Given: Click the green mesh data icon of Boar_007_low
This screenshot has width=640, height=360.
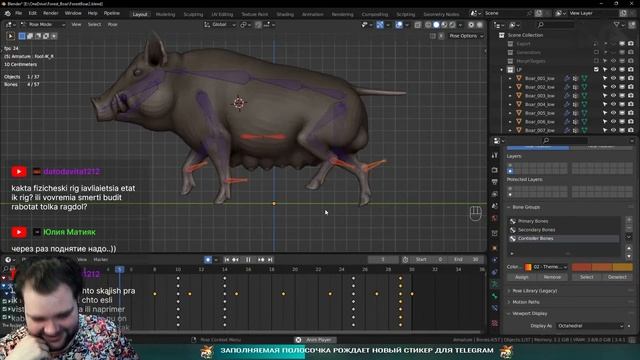Looking at the screenshot, I should pos(584,130).
